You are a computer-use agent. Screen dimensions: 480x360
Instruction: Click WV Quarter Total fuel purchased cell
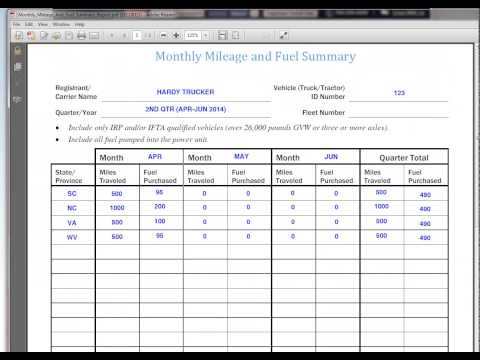(x=425, y=238)
